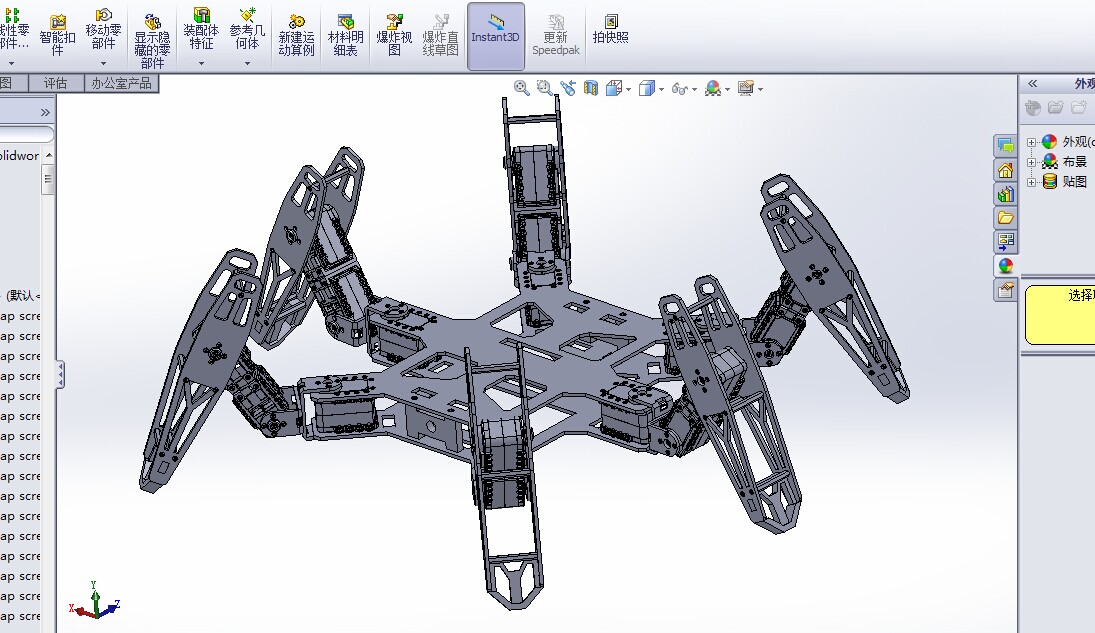
Task: Open the File Explorer folder tab
Action: point(1006,218)
